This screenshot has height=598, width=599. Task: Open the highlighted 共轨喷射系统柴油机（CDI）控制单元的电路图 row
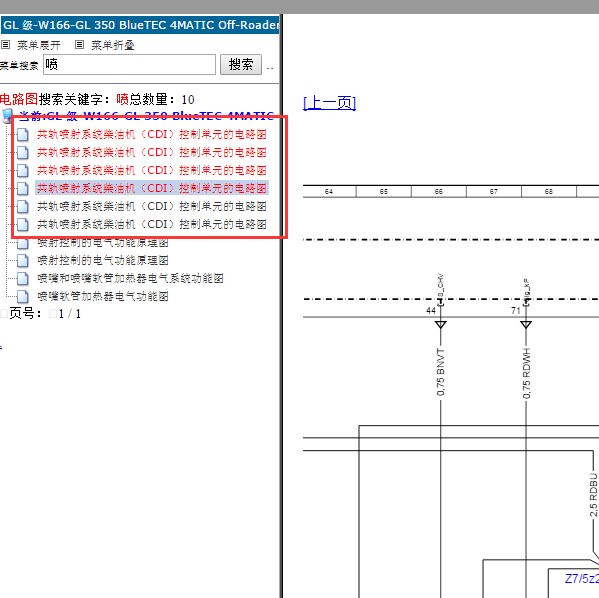152,188
